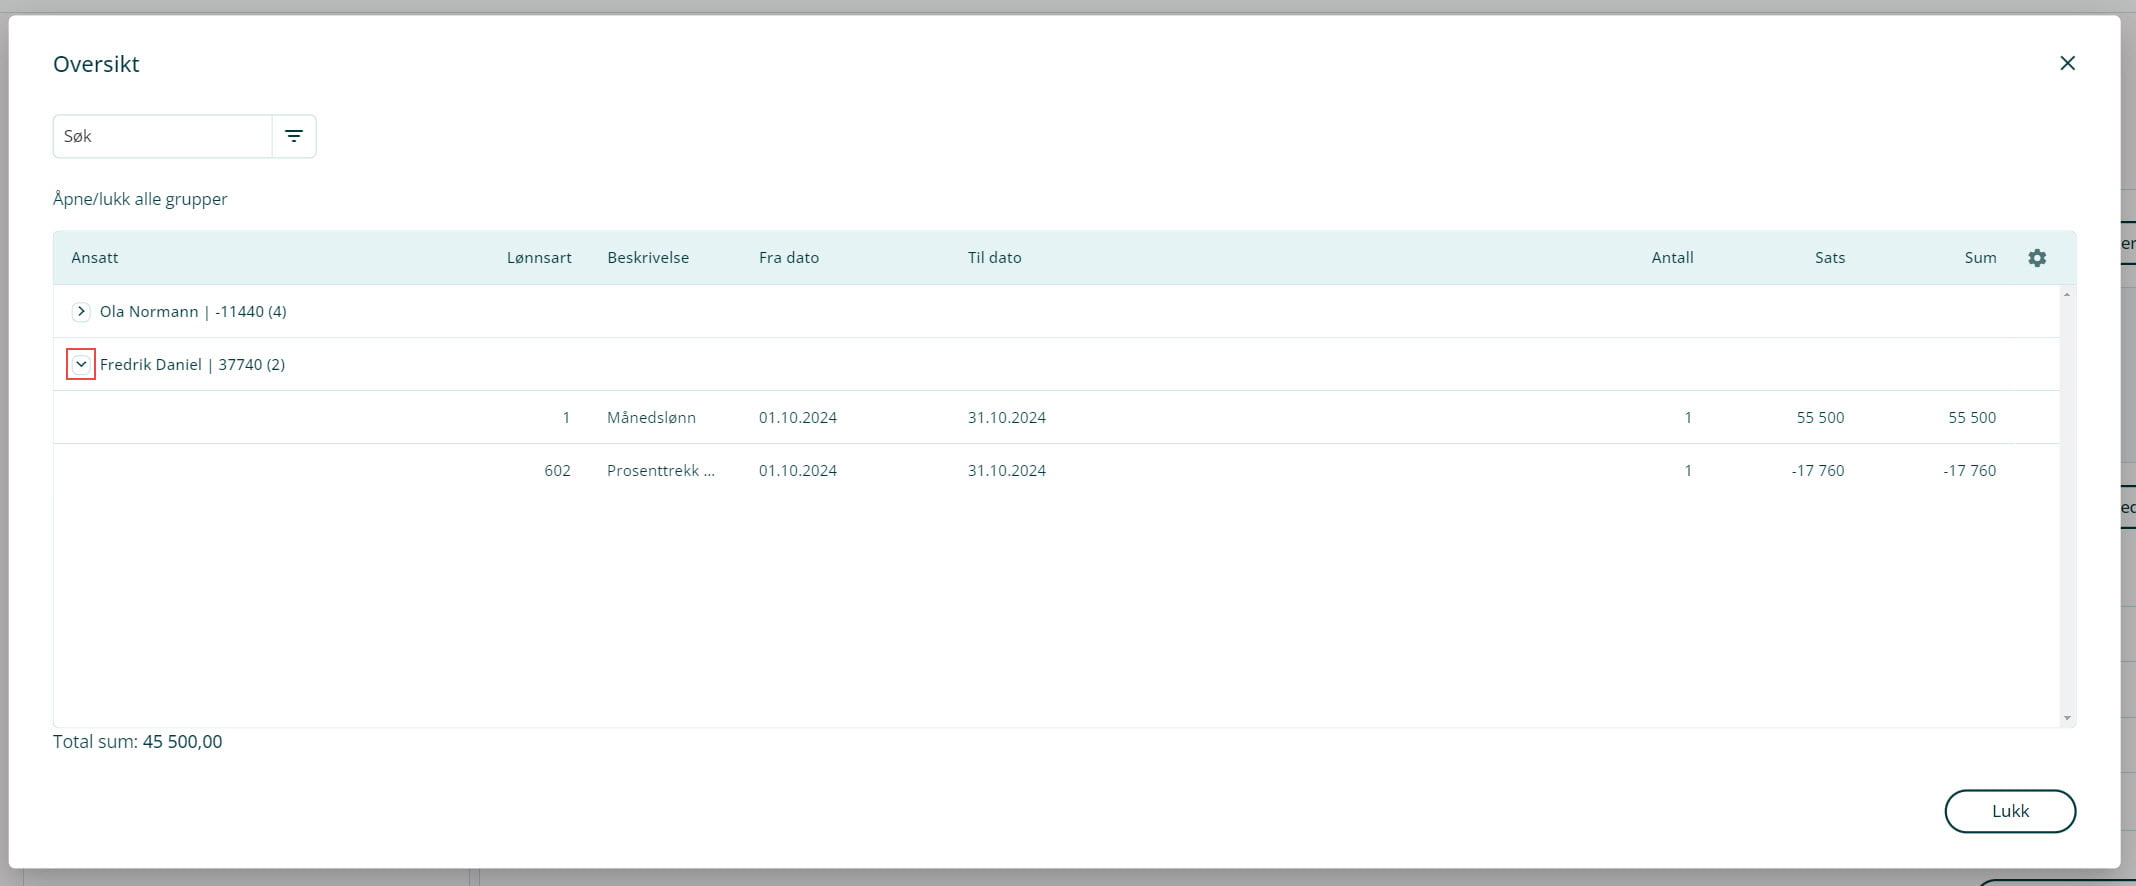Sort by Ansatt column header
The height and width of the screenshot is (886, 2136).
pyautogui.click(x=95, y=258)
